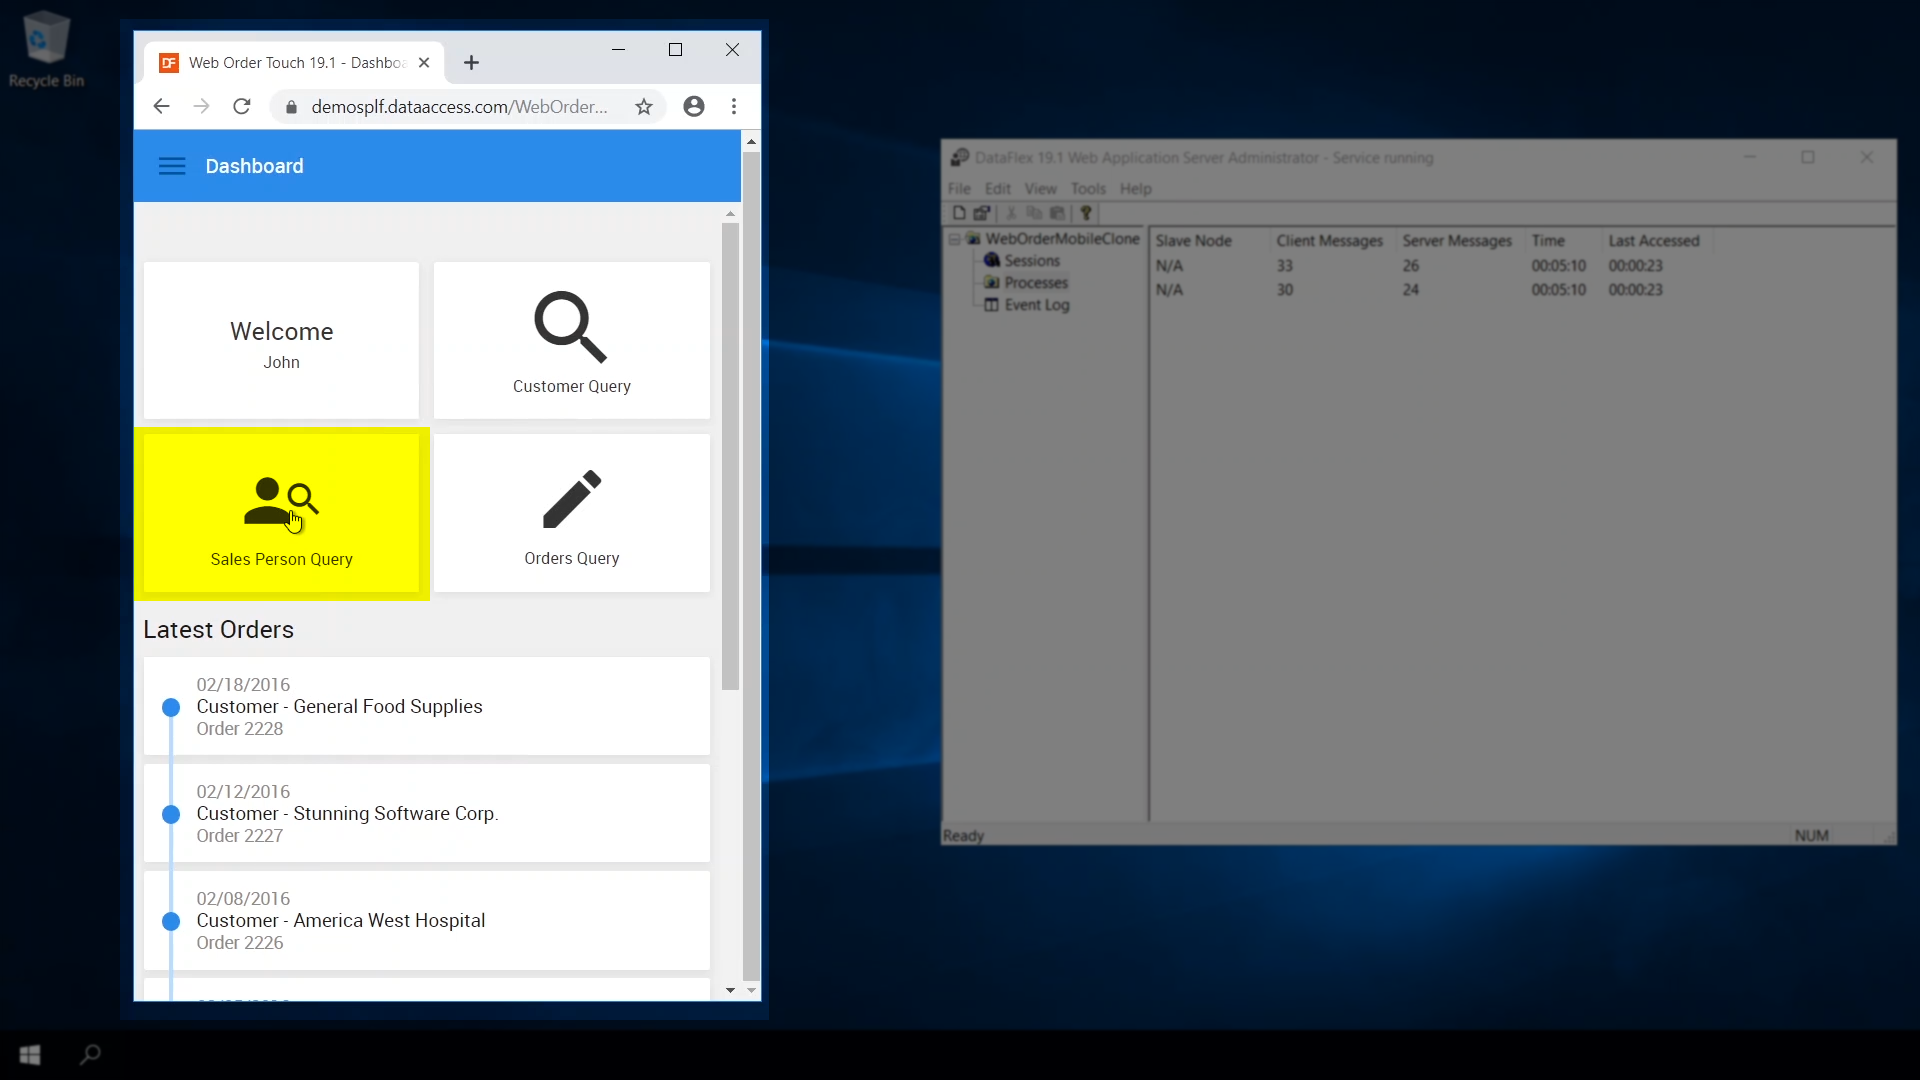Click the inner page vertical scrollbar thumb
1920x1080 pixels.
(730, 455)
